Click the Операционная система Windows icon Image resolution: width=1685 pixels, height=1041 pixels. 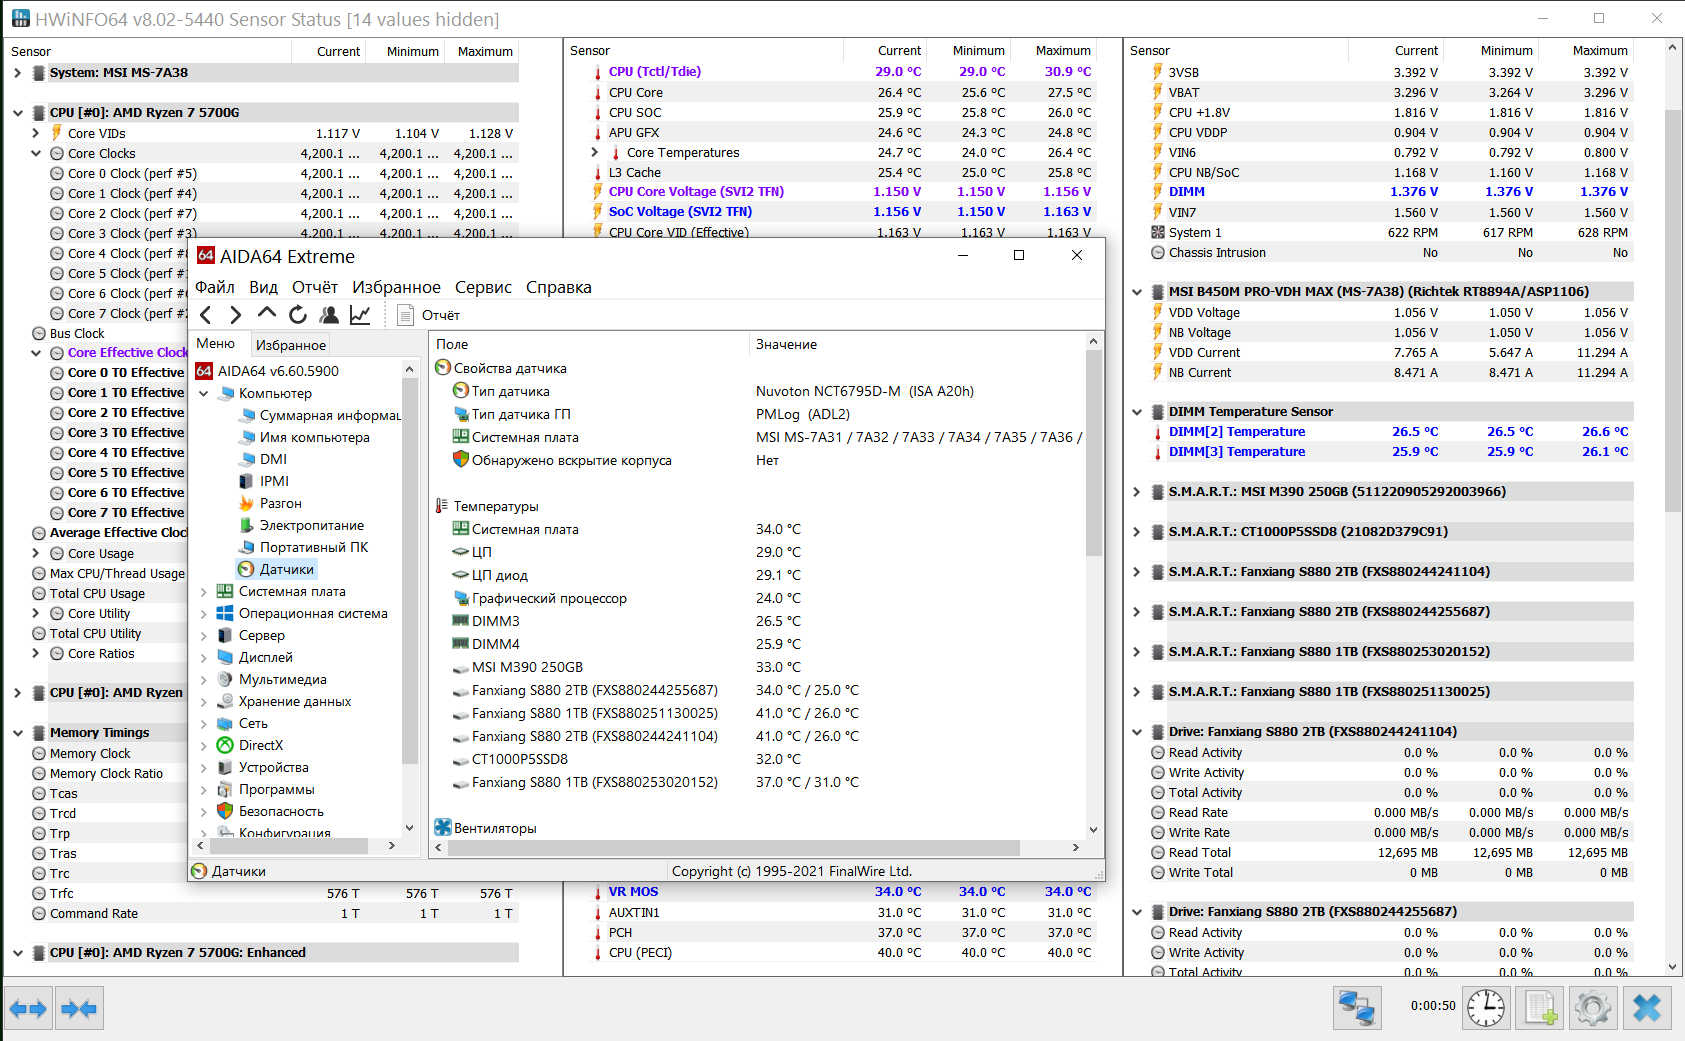coord(225,613)
